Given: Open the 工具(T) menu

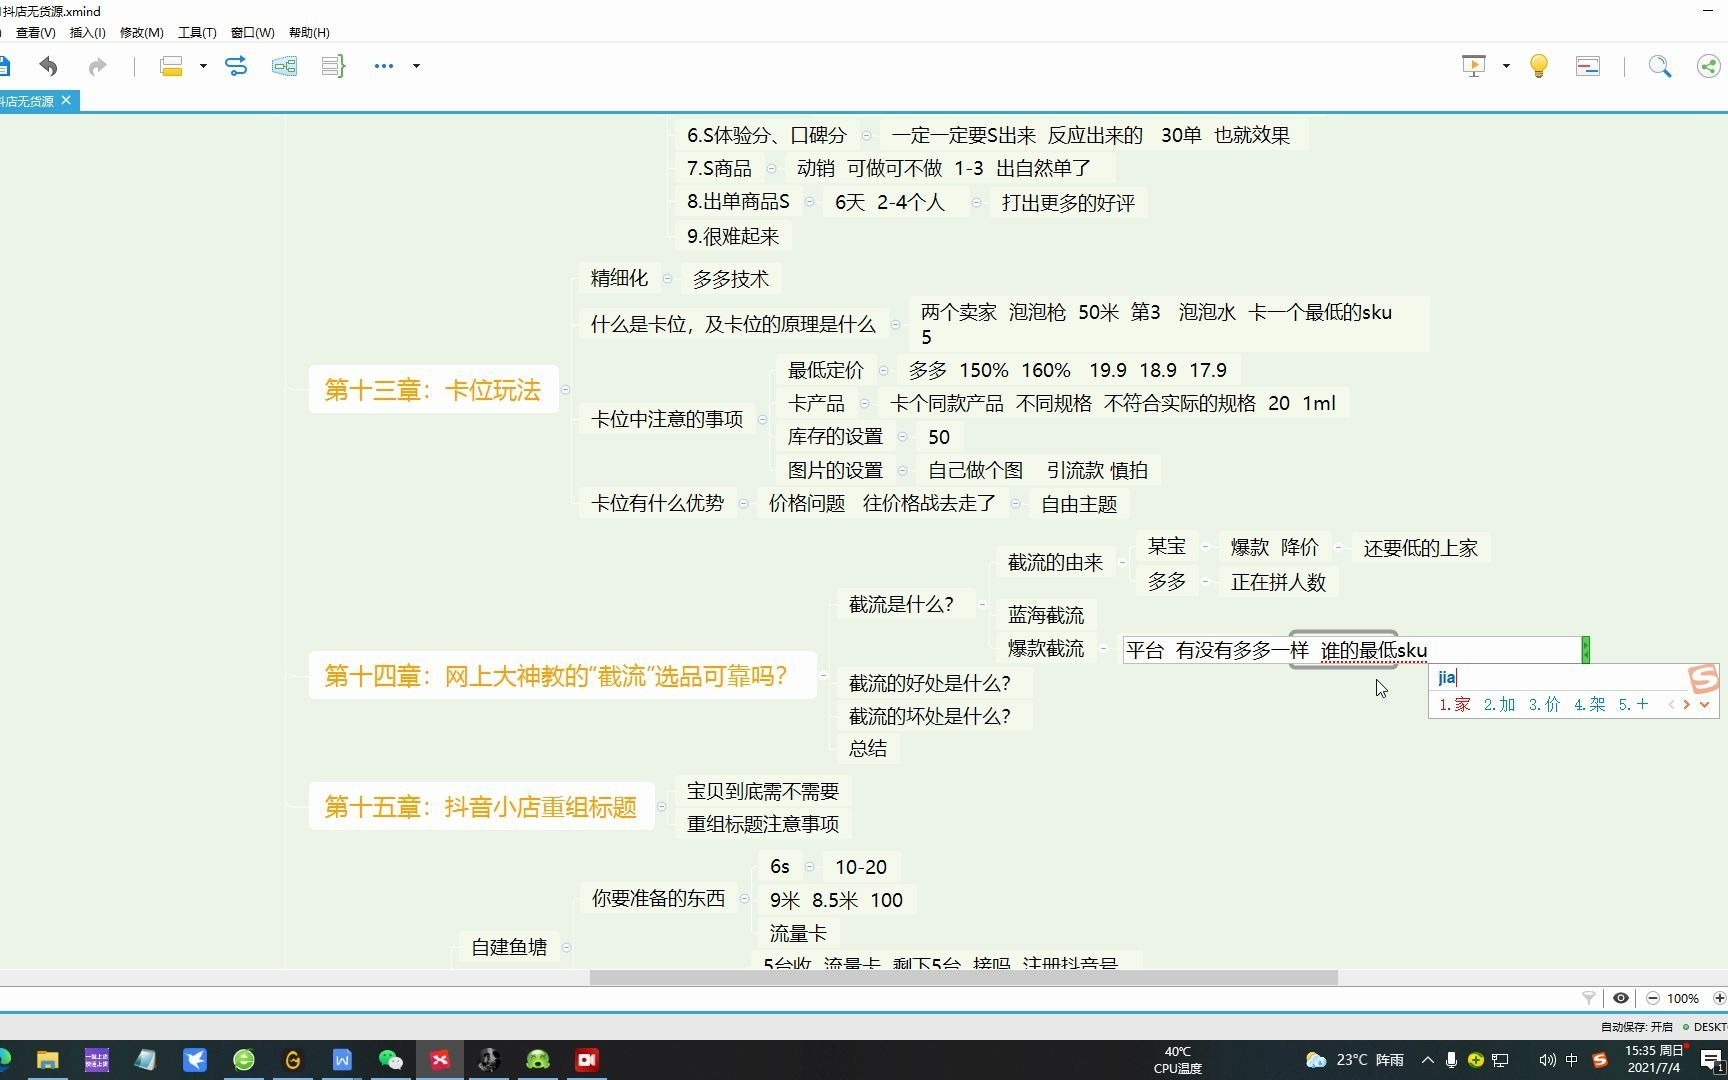Looking at the screenshot, I should coord(197,32).
